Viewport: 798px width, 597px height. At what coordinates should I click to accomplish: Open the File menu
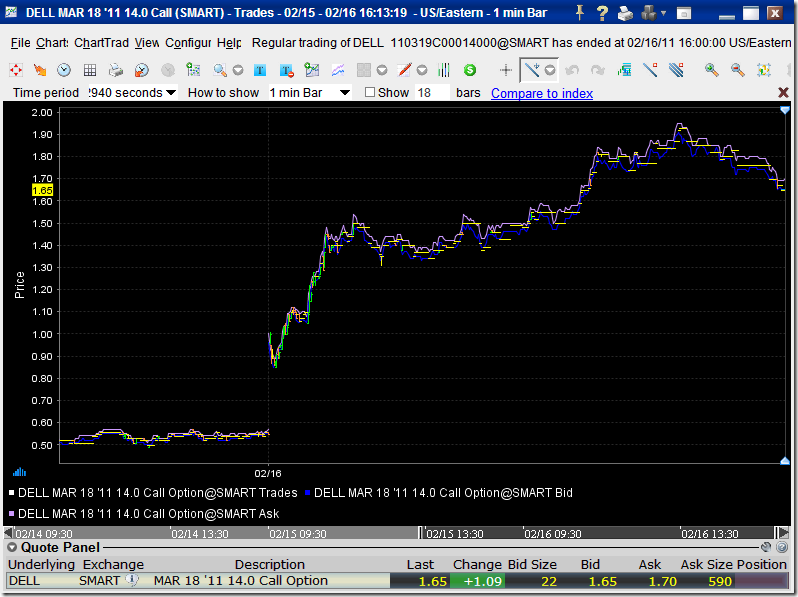(20, 43)
